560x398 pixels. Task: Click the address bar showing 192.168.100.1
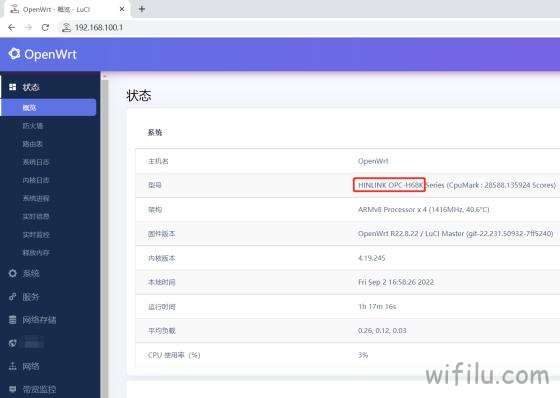point(307,27)
